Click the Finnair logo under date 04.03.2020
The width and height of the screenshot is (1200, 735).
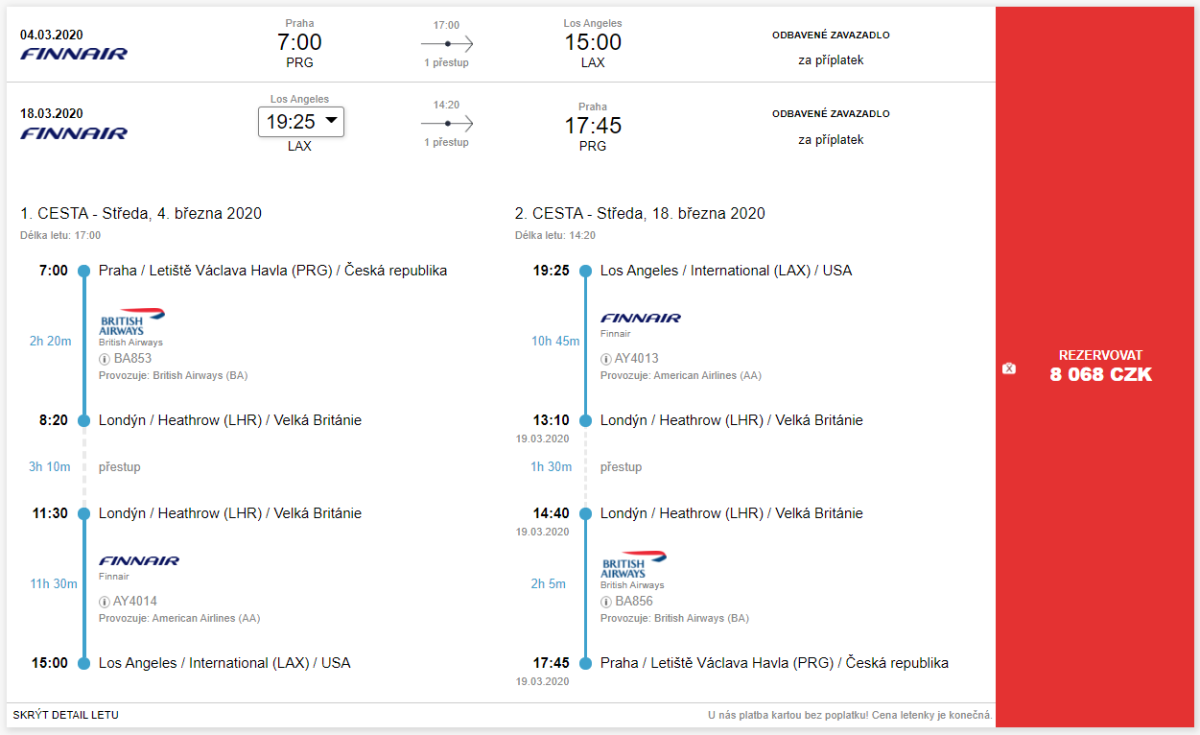coord(74,54)
